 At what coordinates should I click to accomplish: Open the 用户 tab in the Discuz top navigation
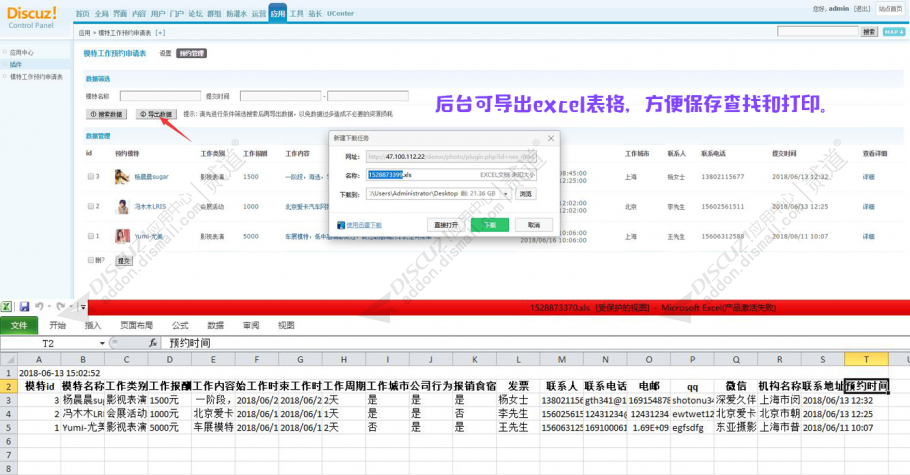[158, 13]
